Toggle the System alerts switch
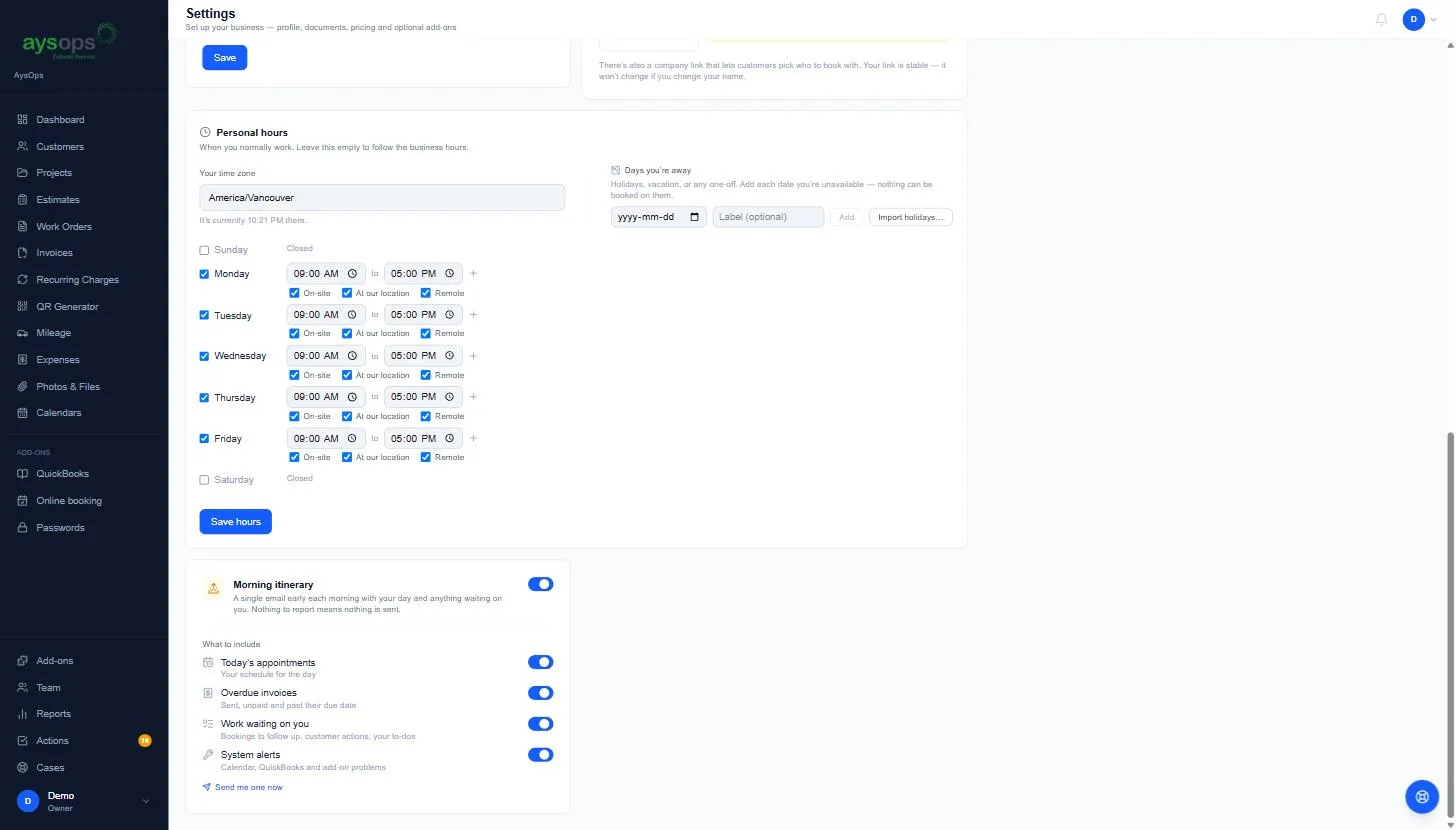Screen dimensions: 1456x830 click(x=540, y=755)
